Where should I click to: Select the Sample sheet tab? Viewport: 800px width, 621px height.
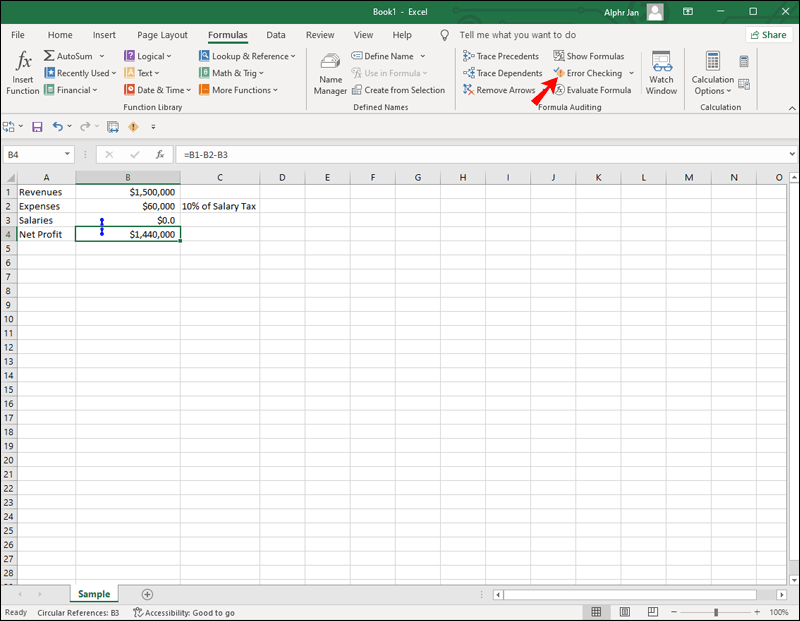[94, 594]
